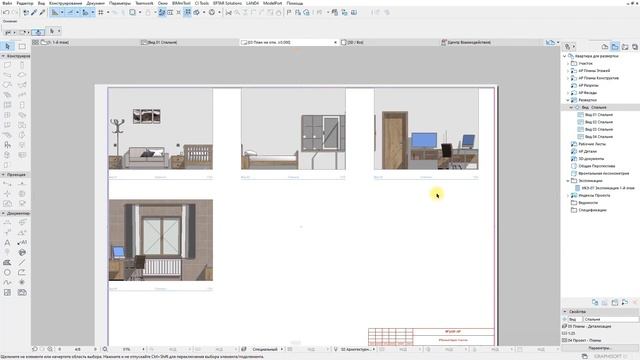Collapse the Документирование toolbox section

(x=3, y=213)
